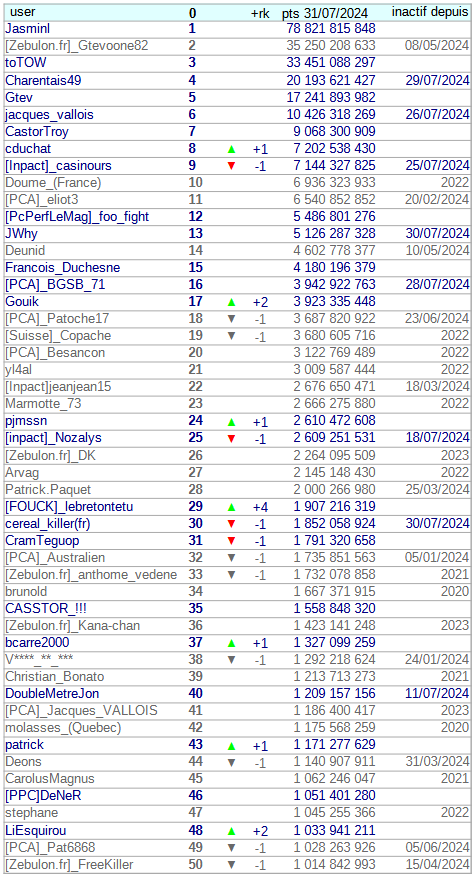The height and width of the screenshot is (877, 475).
Task: Click the gray down arrow in [Zebulon.fr]_FreeKiller row
Action: coord(231,865)
